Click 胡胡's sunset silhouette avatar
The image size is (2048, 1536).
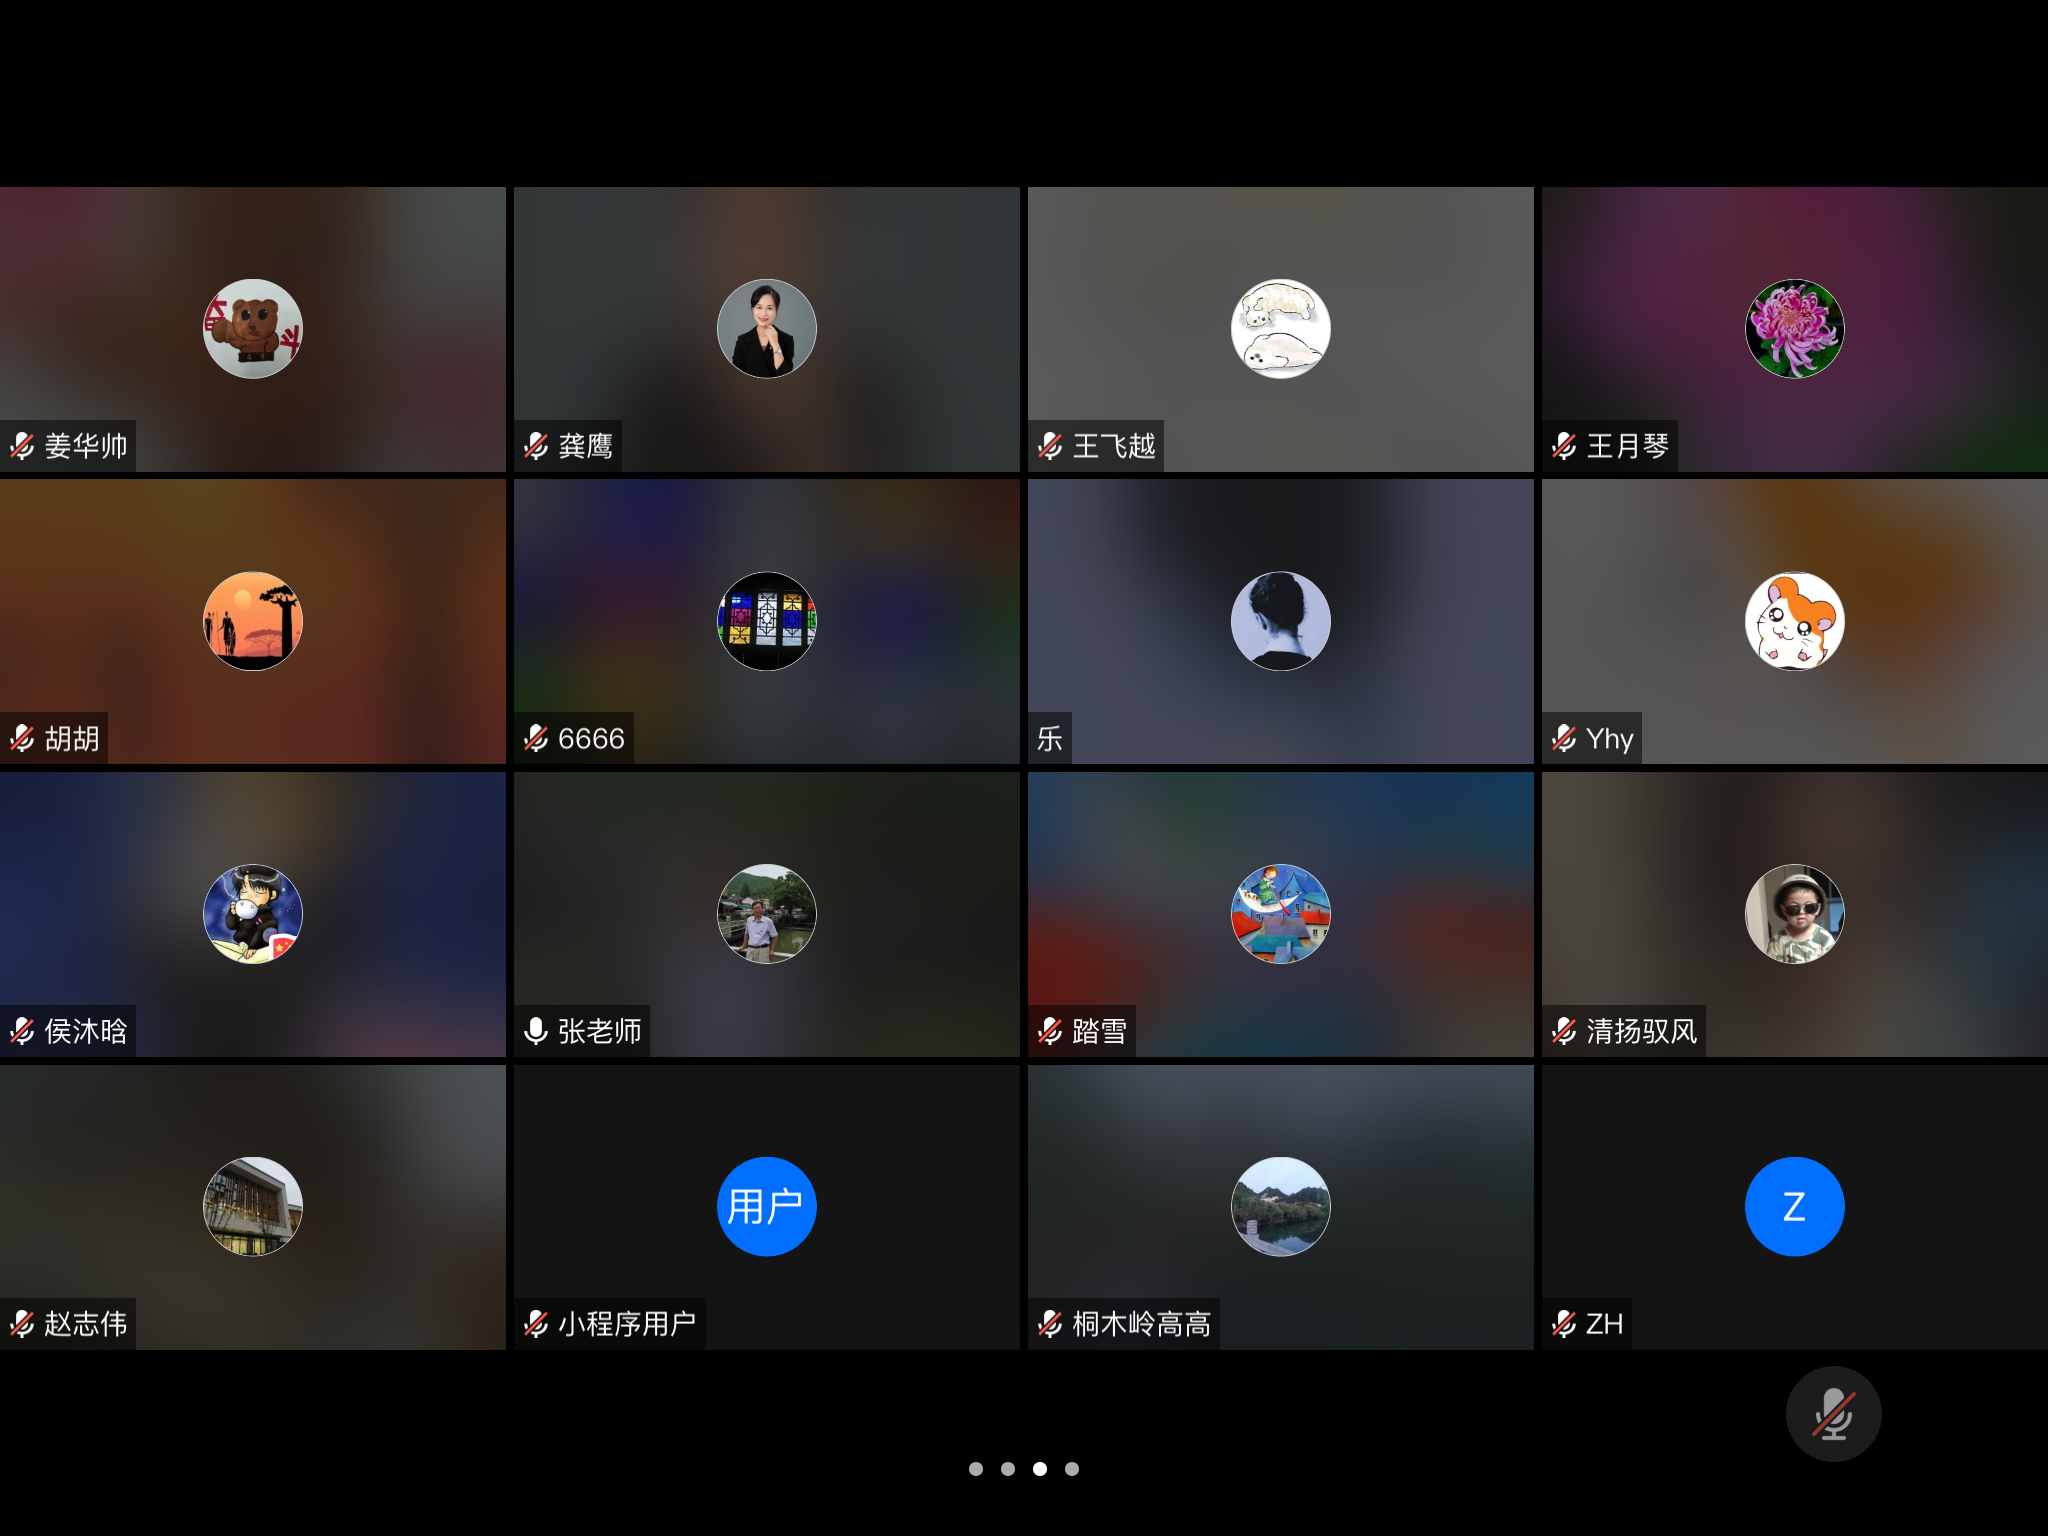pos(253,621)
